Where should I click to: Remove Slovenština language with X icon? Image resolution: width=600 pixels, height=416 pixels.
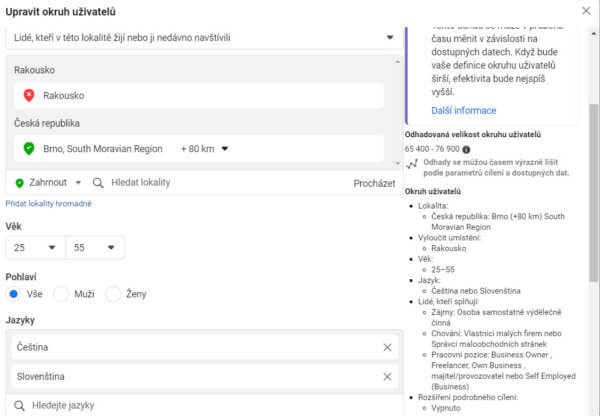coord(387,377)
